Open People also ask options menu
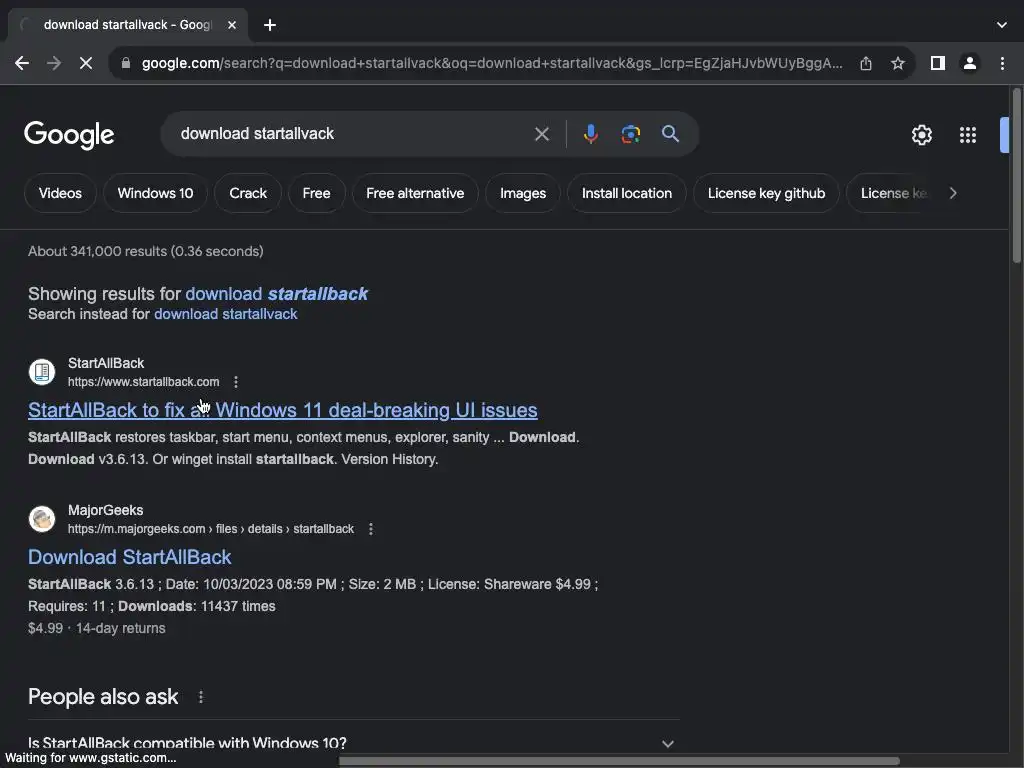Screen dimensions: 1024x768 click(200, 697)
